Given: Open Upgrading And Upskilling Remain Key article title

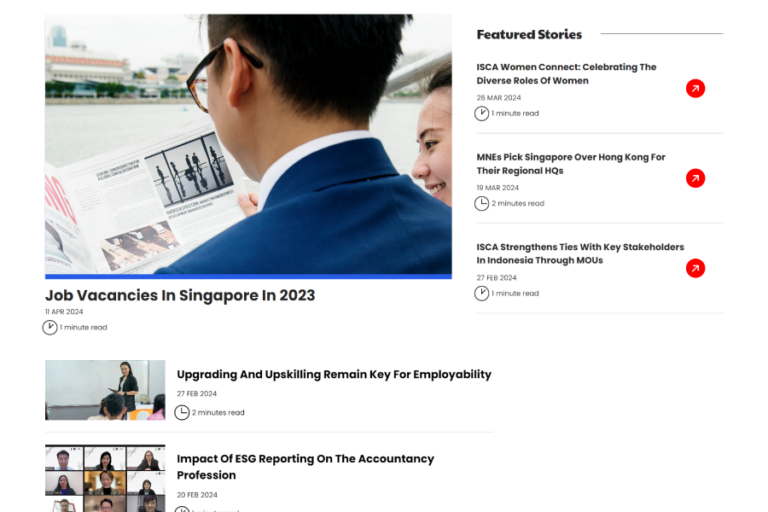Looking at the screenshot, I should pyautogui.click(x=334, y=375).
